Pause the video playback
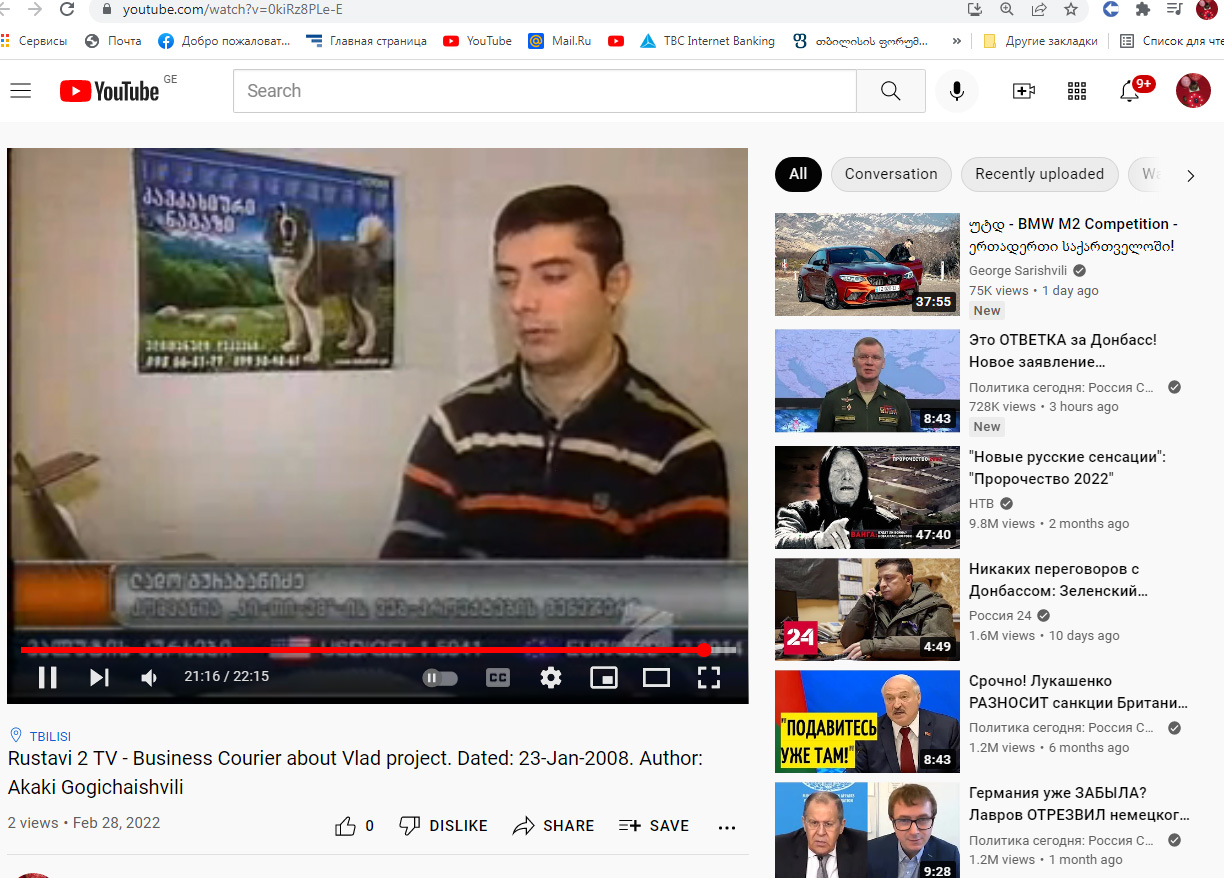 (x=47, y=677)
